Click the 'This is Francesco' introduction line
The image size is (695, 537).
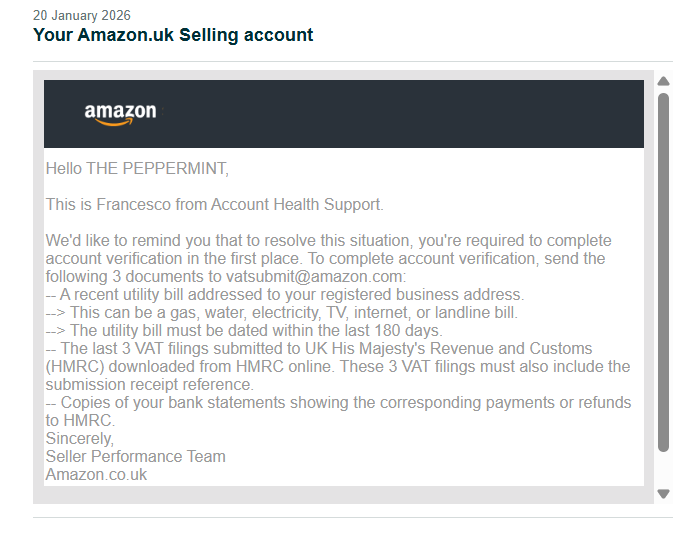coord(214,205)
